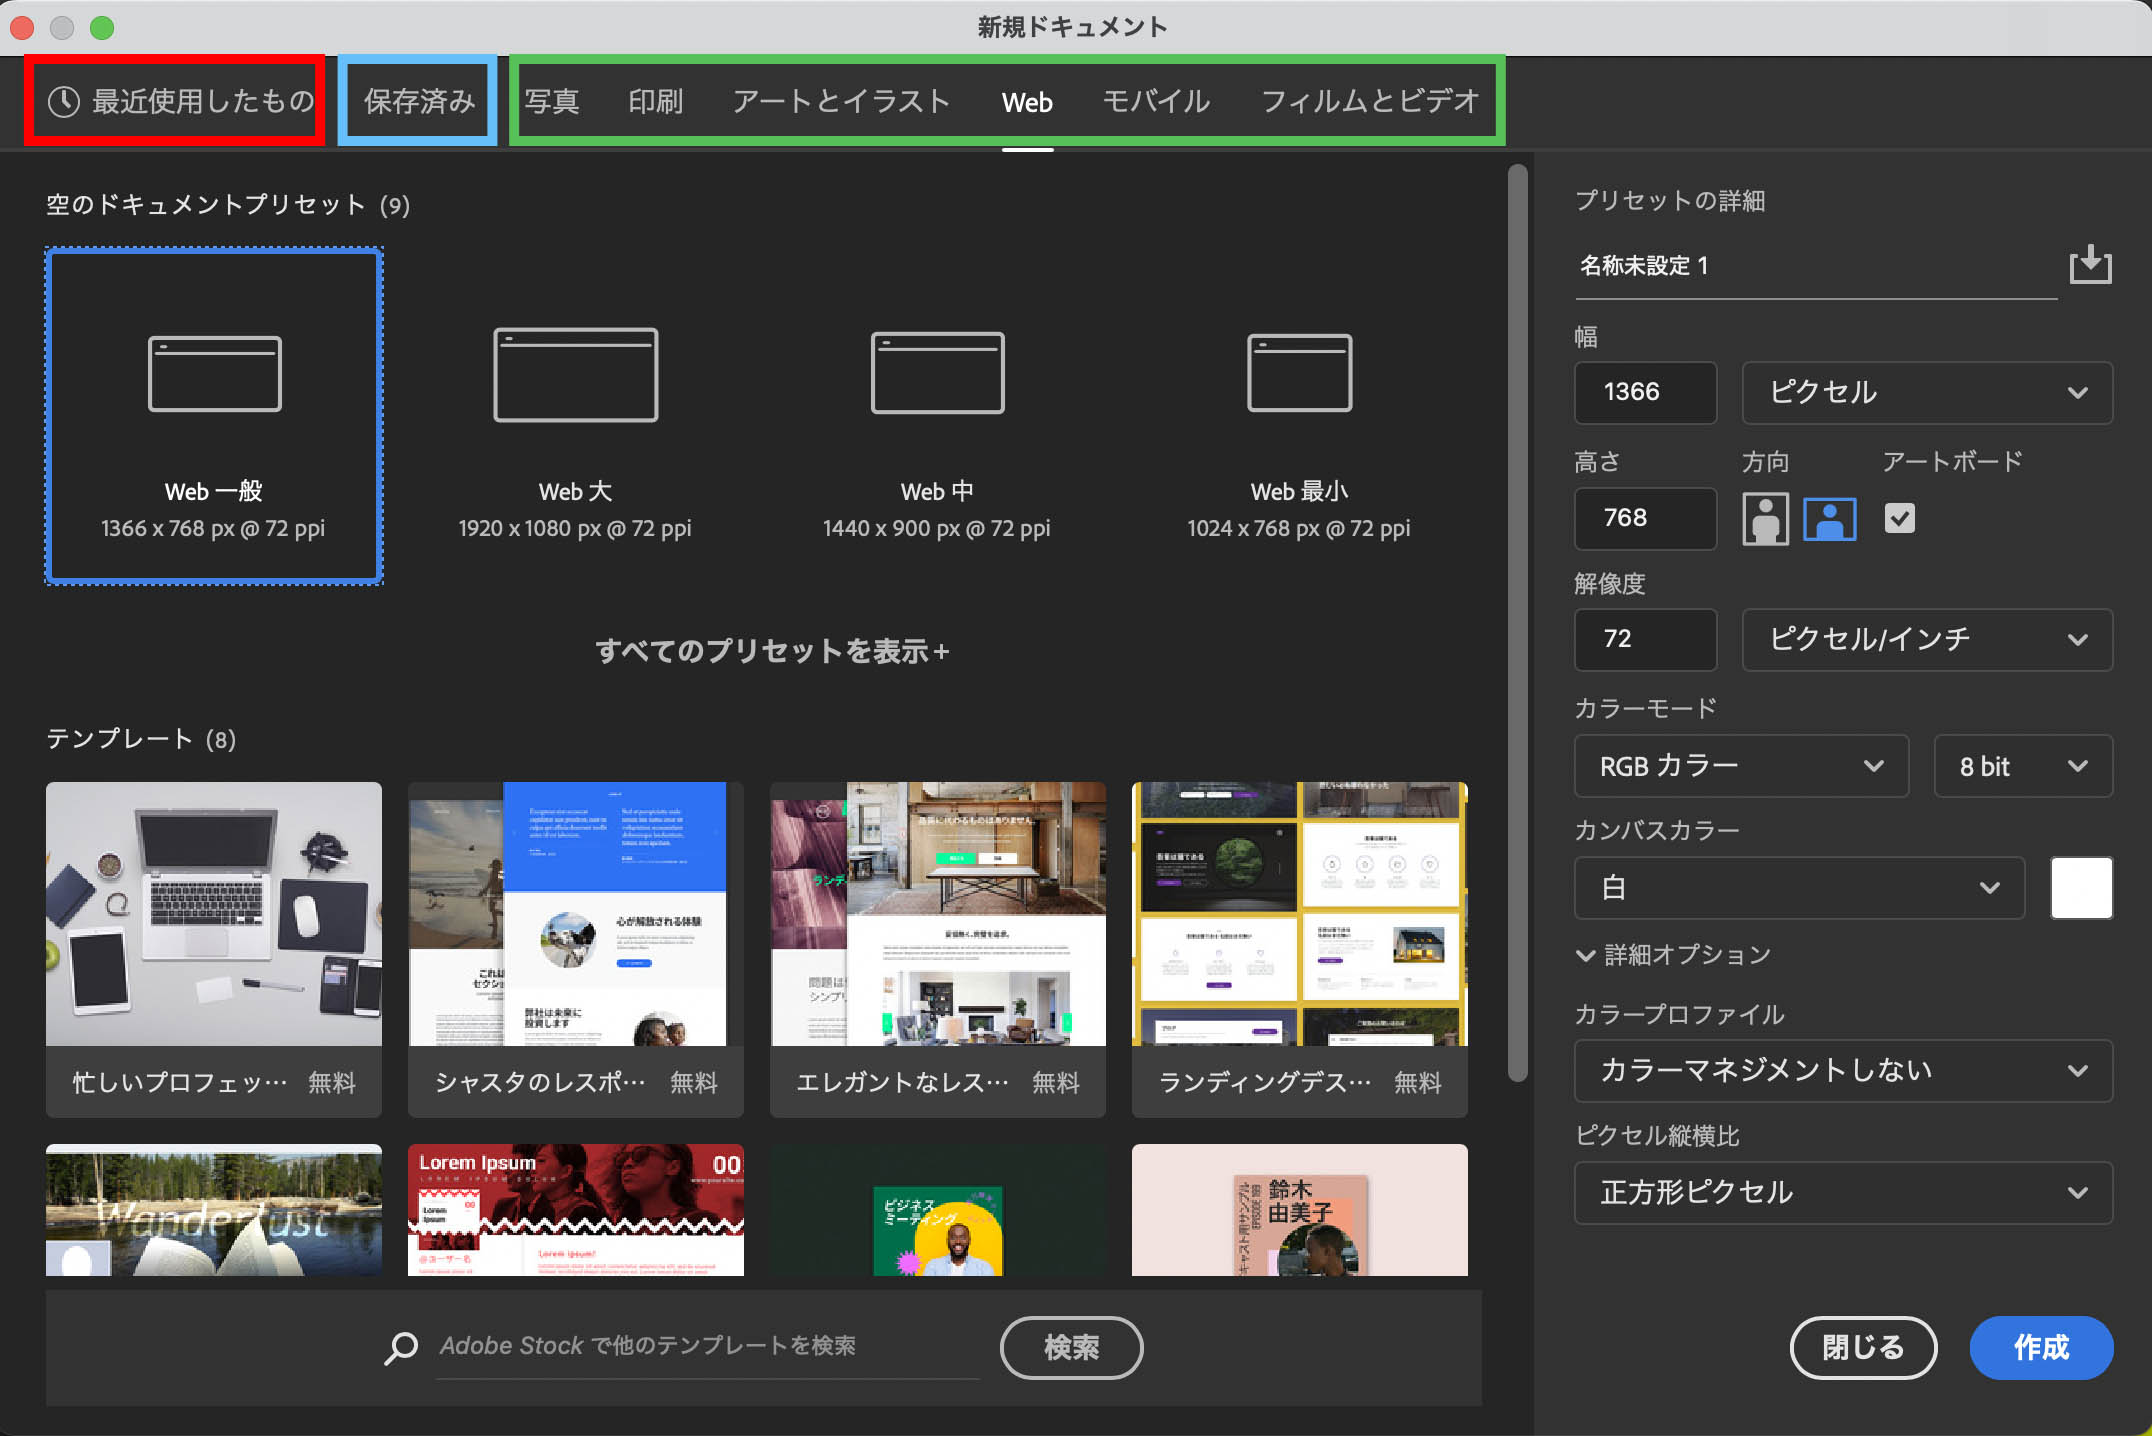
Task: Open the 8 bit depth dropdown
Action: [2022, 766]
